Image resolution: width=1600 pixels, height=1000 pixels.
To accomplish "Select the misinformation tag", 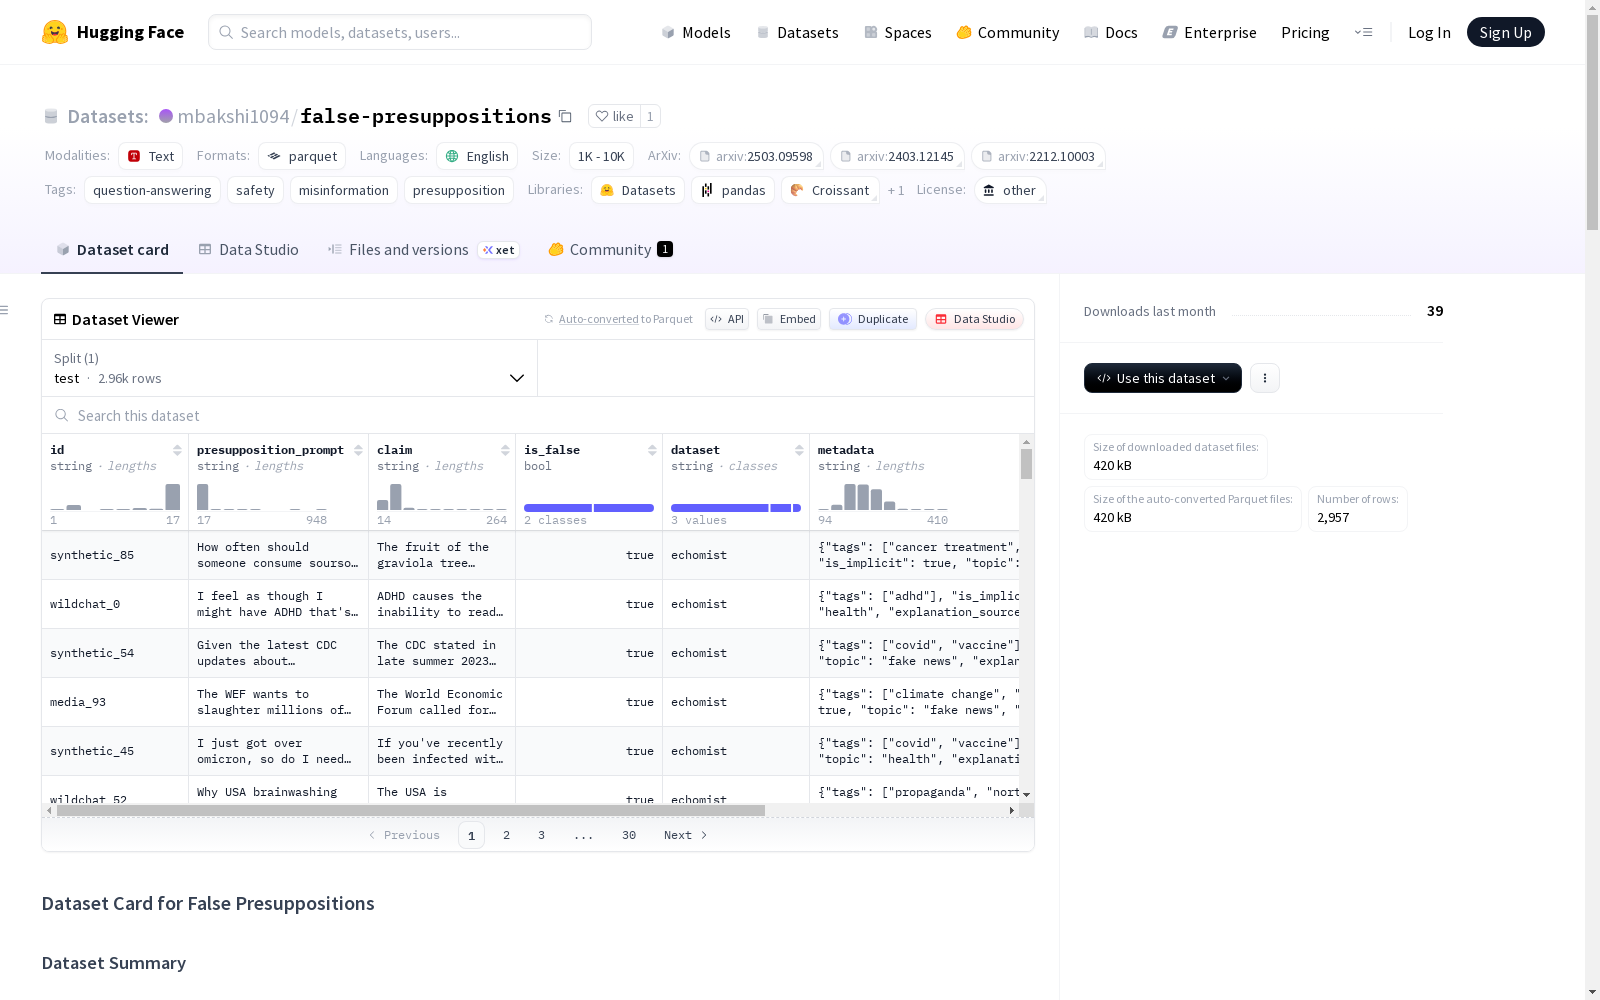I will (344, 190).
